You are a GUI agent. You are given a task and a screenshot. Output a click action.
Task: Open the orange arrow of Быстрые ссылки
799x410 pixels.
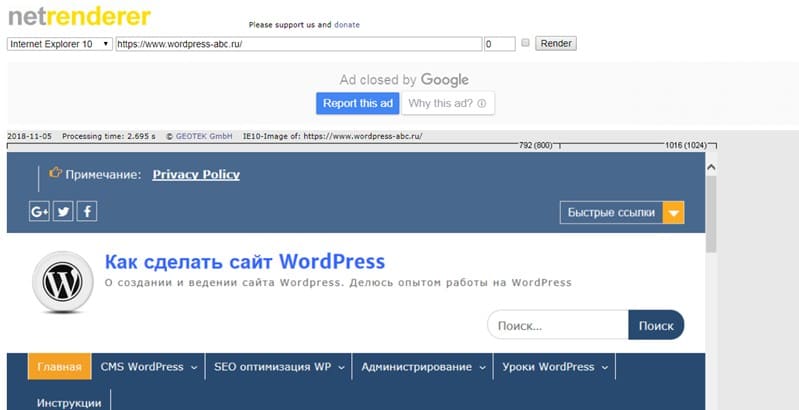click(x=673, y=212)
